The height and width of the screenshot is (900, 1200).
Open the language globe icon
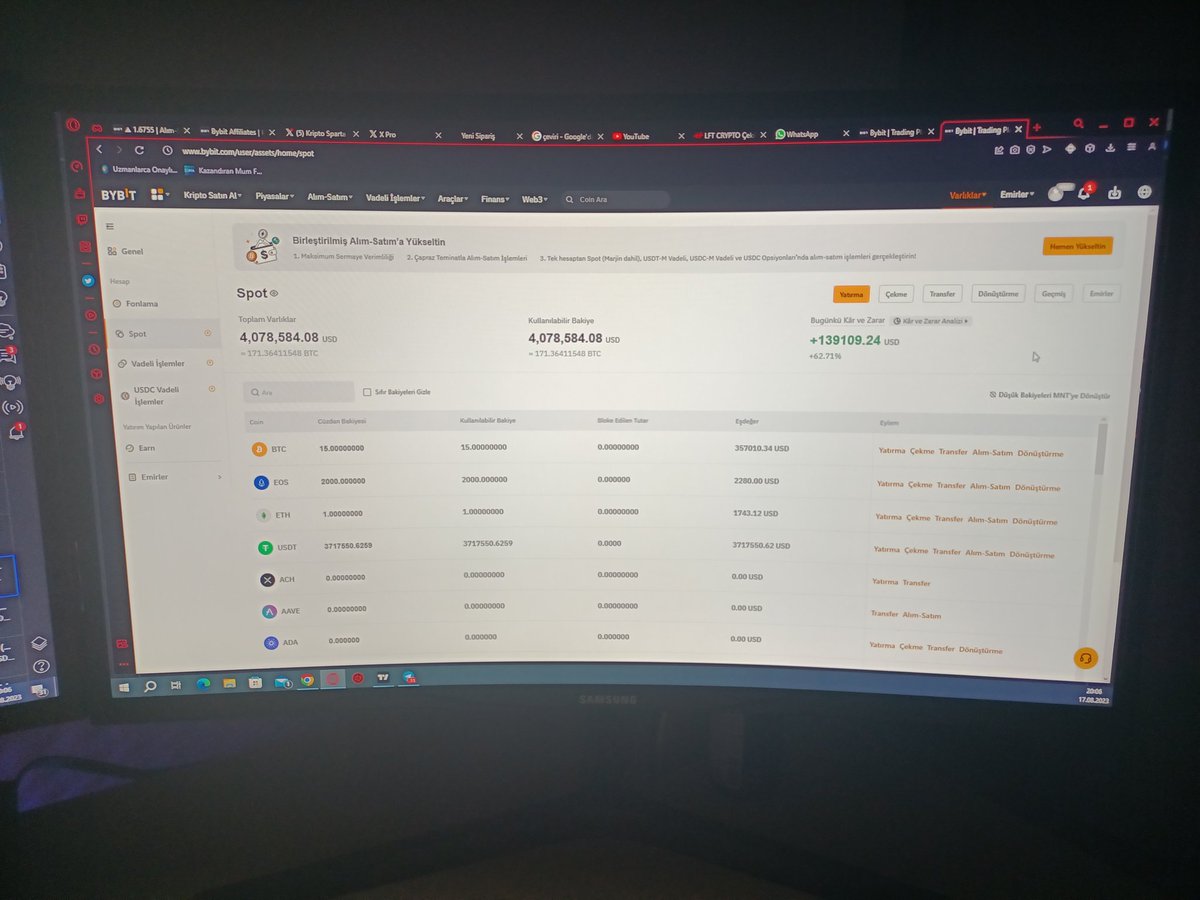(x=1145, y=192)
